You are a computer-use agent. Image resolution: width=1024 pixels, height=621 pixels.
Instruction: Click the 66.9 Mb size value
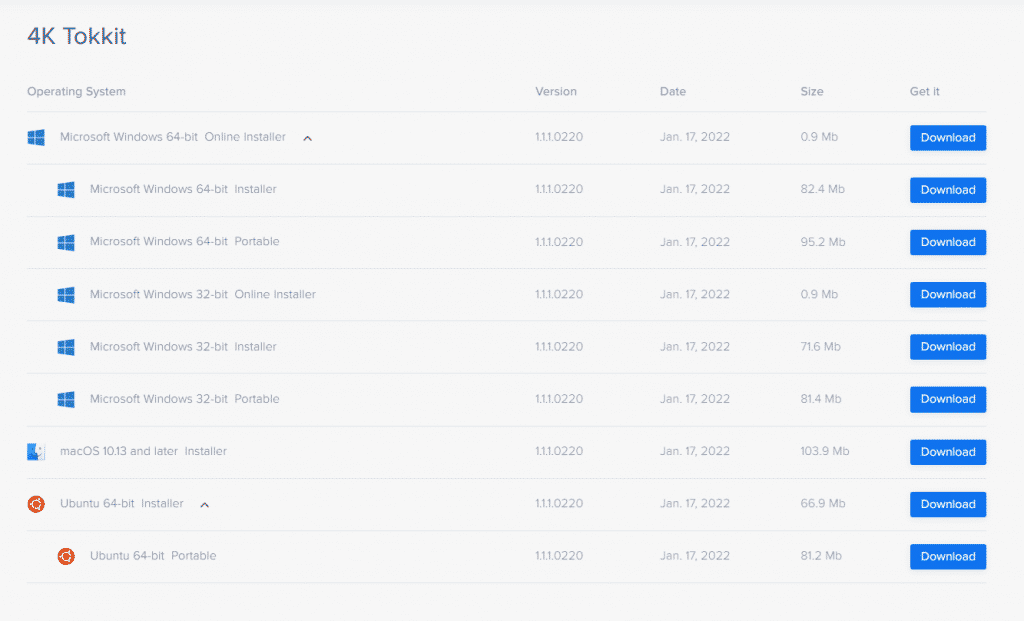823,503
